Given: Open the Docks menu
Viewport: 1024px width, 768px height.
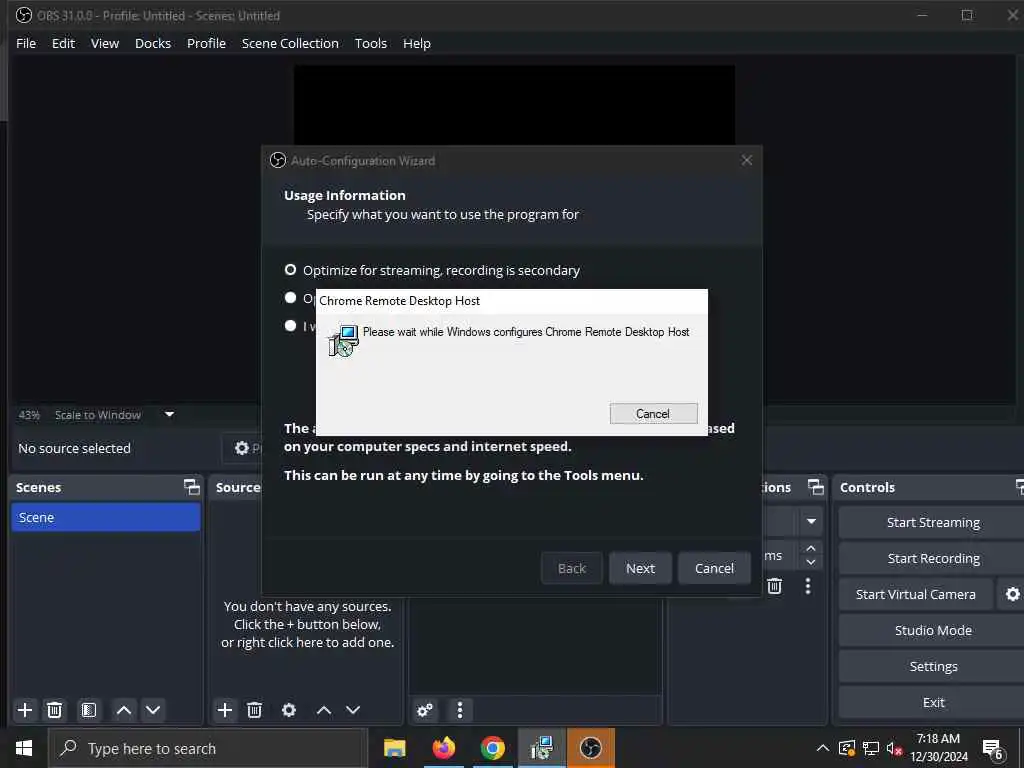Looking at the screenshot, I should tap(153, 43).
